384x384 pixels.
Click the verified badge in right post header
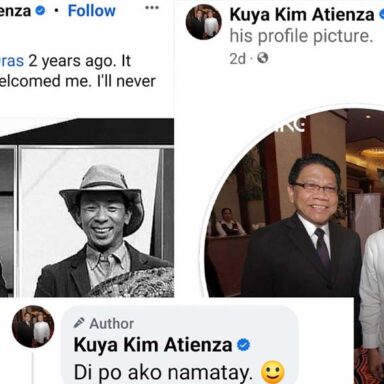(381, 15)
